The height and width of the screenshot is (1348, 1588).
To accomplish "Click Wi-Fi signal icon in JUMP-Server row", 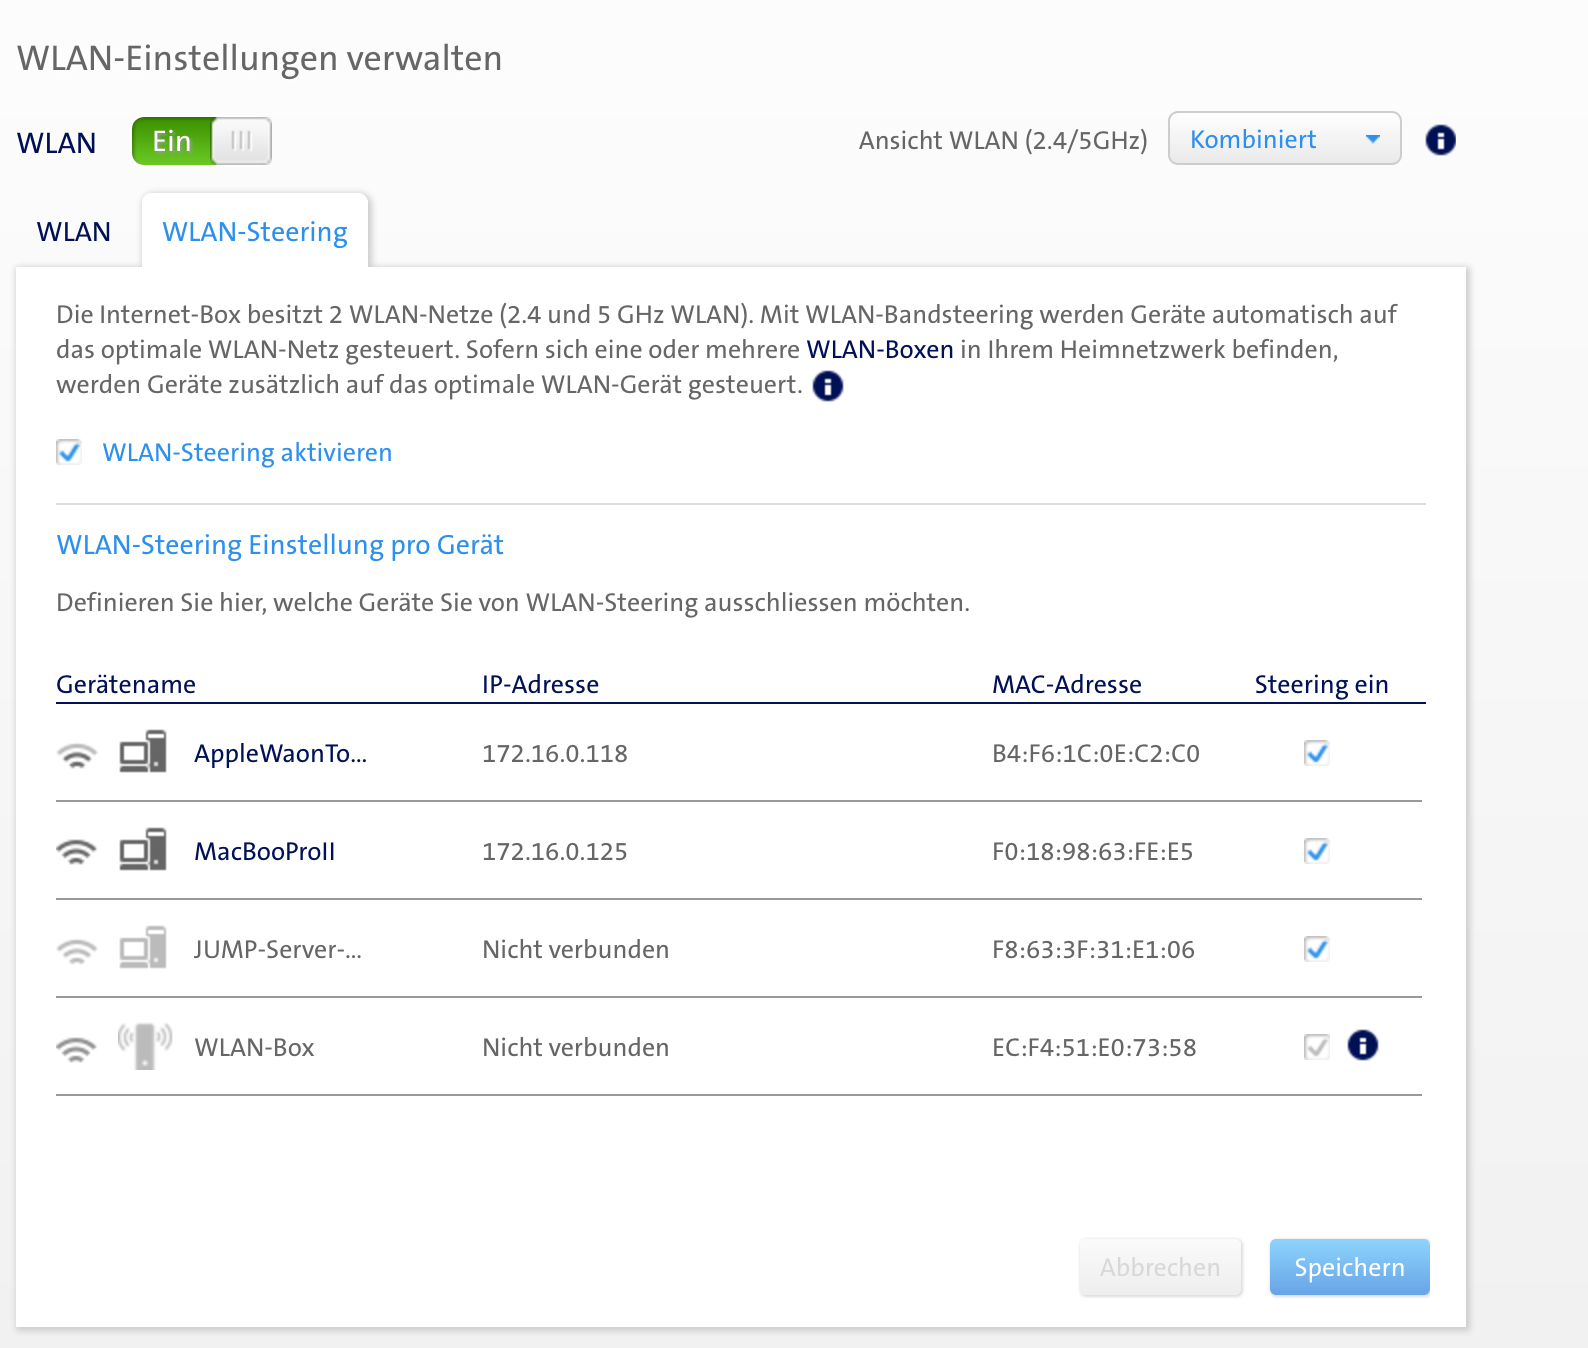I will tap(76, 950).
